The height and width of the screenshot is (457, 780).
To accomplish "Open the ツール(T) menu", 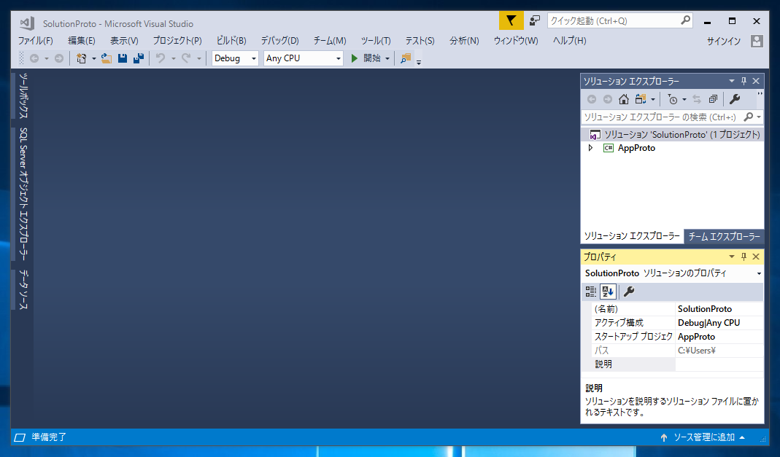I will (376, 41).
